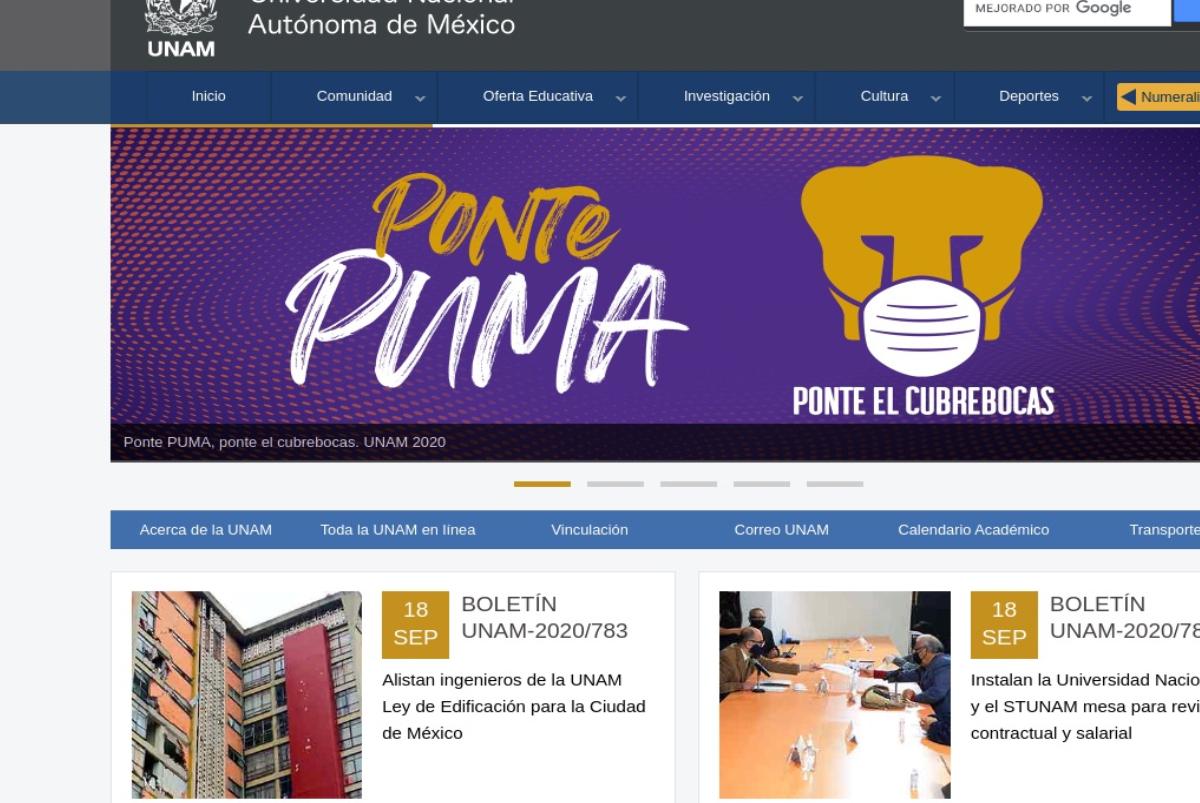Viewport: 1200px width, 803px height.
Task: Open the Investigación menu chevron
Action: click(797, 98)
